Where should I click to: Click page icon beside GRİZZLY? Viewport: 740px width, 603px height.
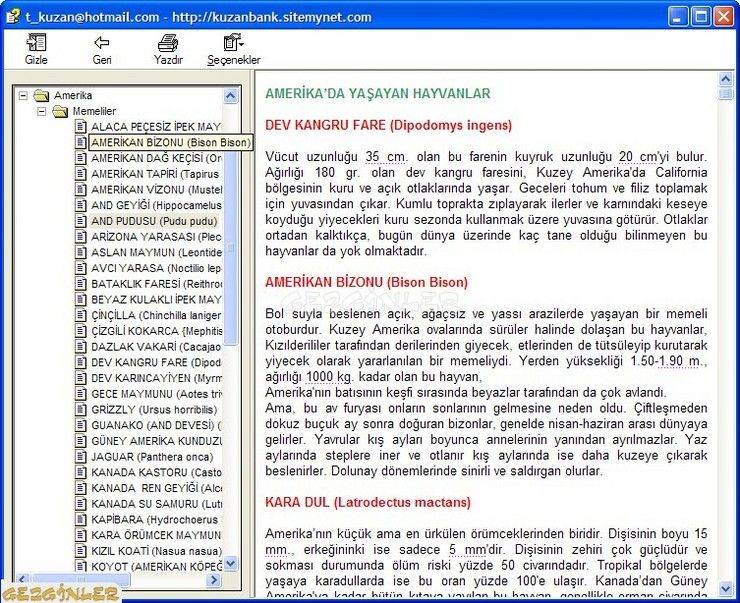(81, 409)
